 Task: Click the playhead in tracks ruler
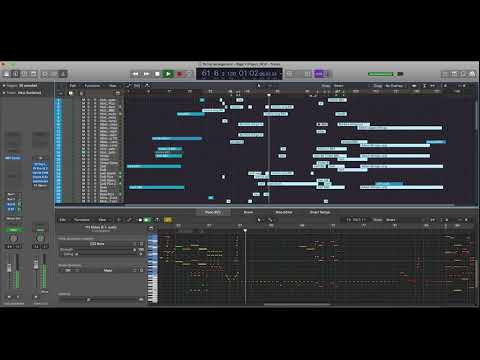[x=269, y=95]
